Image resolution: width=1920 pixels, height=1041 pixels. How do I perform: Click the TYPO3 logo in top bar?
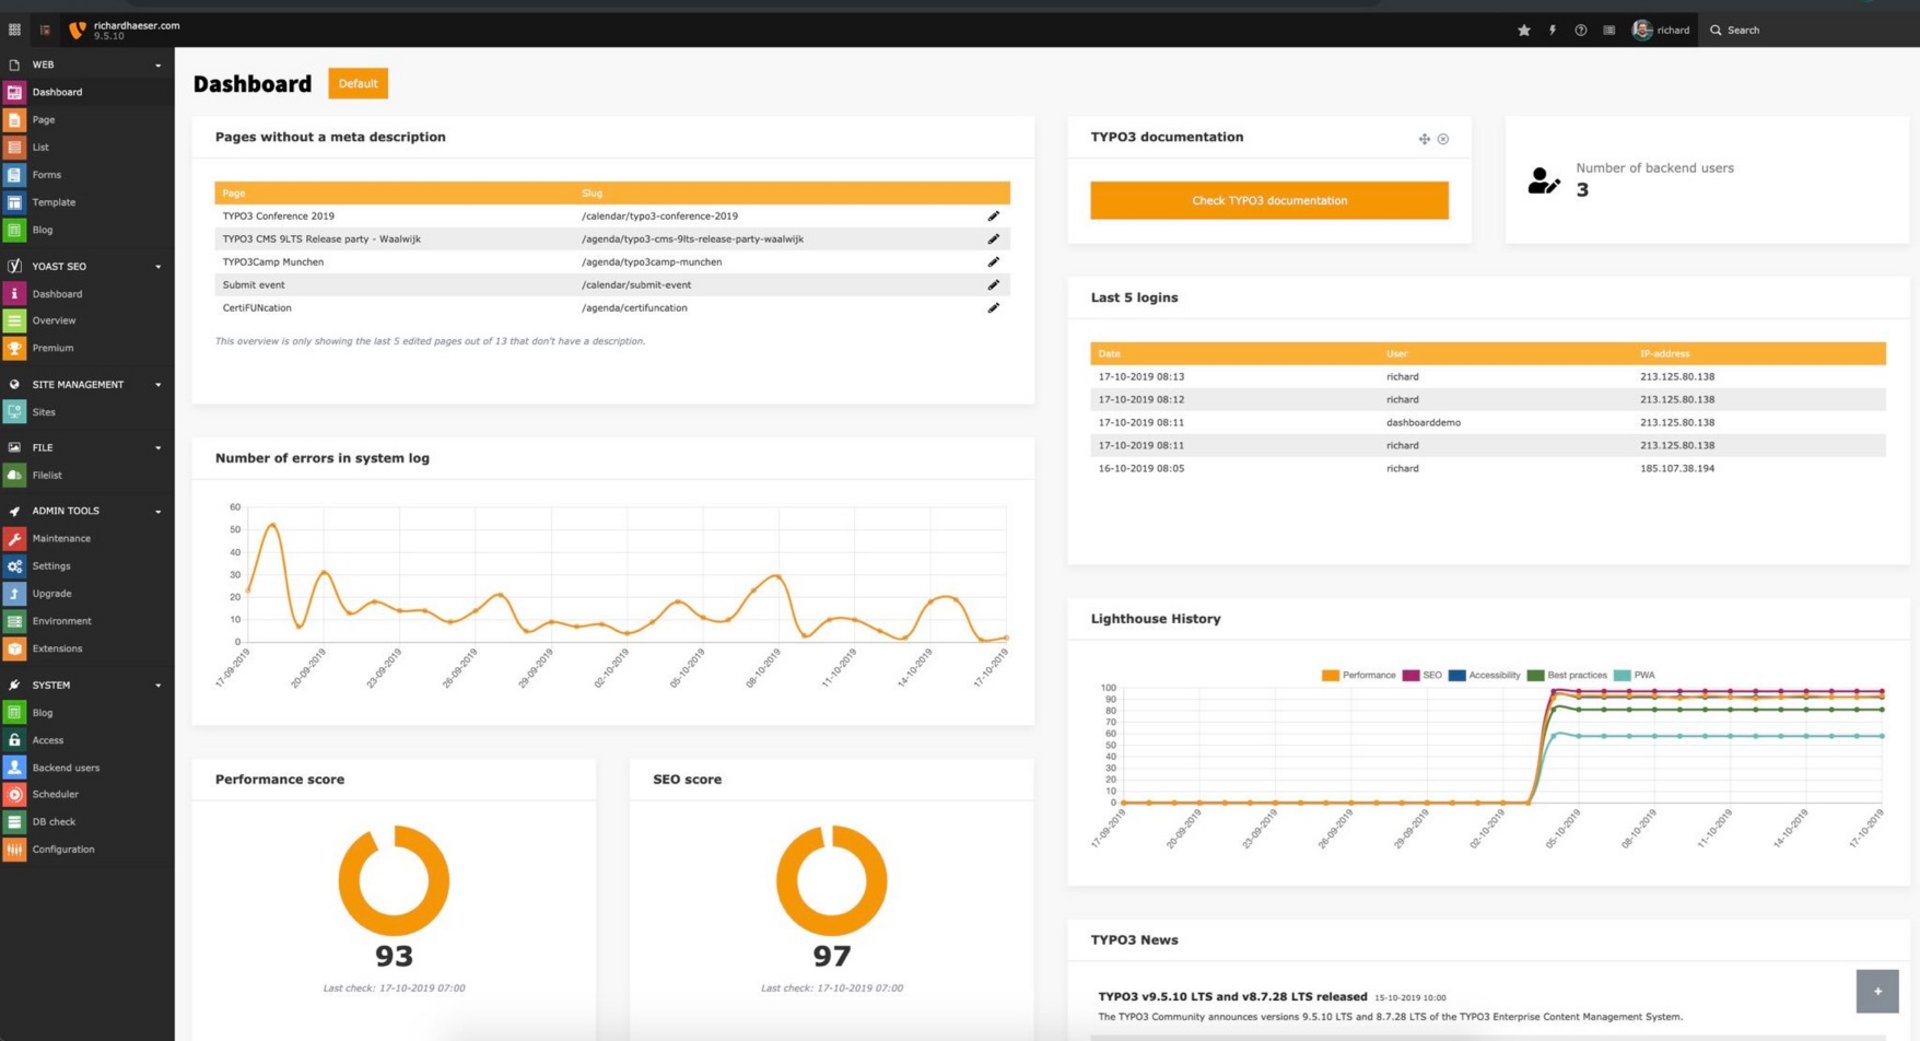[77, 30]
